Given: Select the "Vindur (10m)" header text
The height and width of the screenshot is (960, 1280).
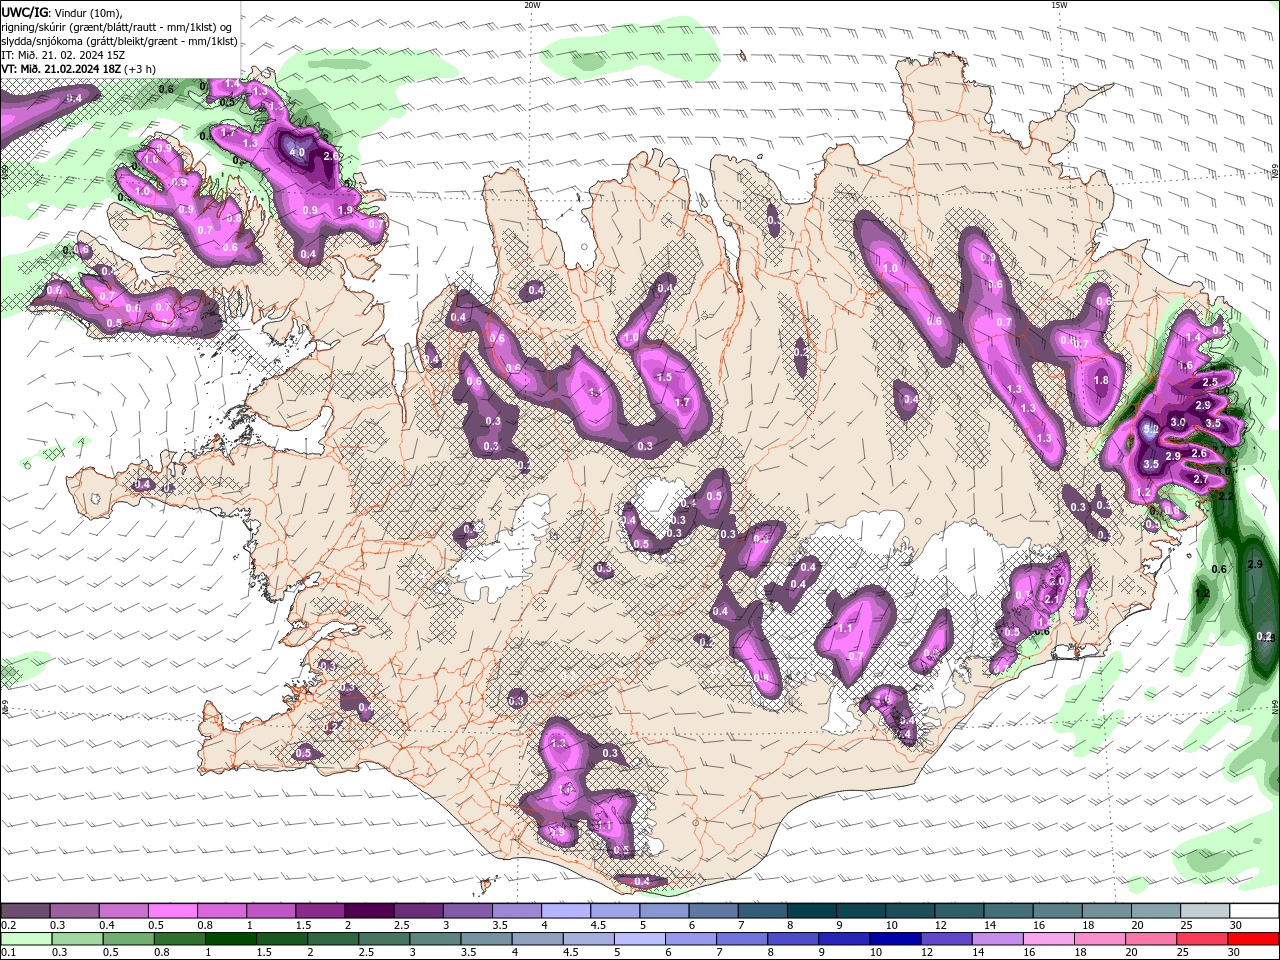Looking at the screenshot, I should point(89,12).
